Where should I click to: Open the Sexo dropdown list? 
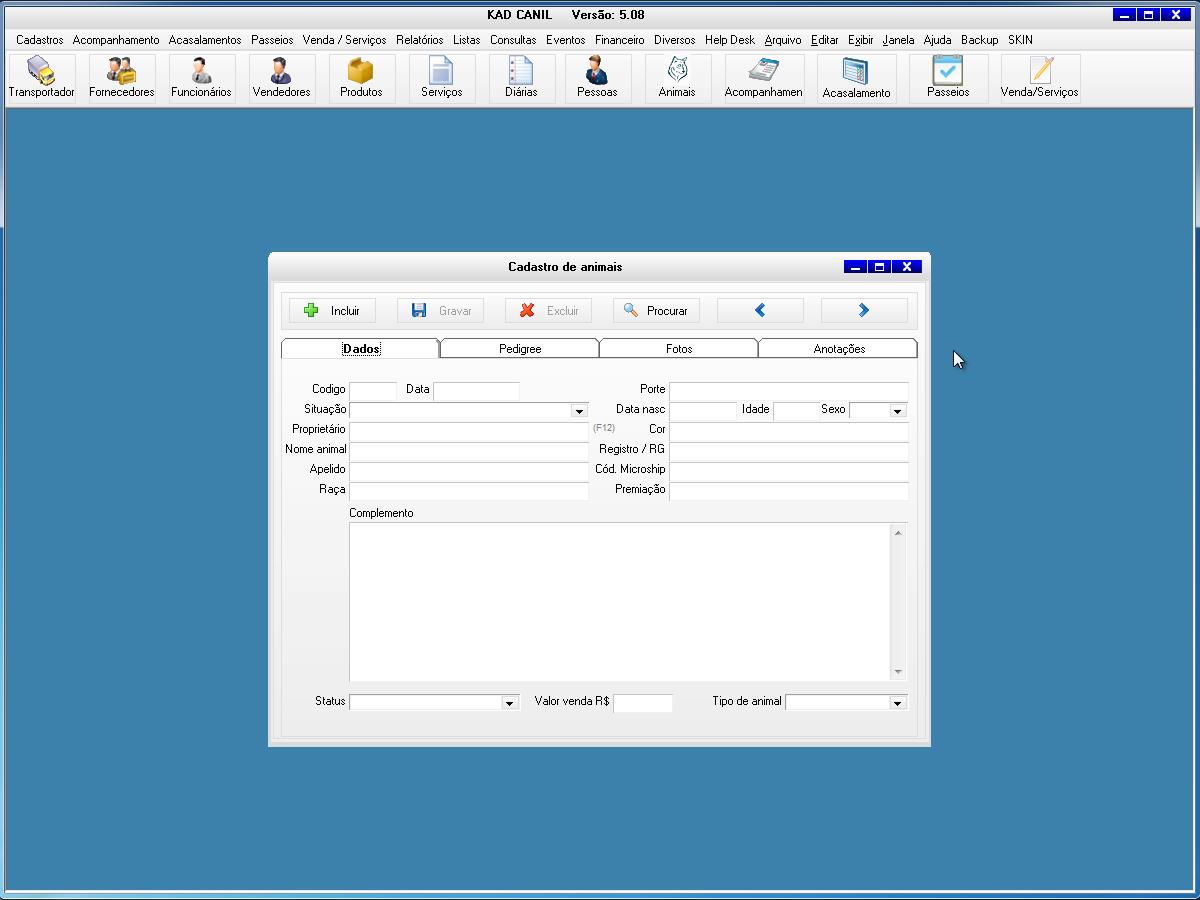pos(897,411)
